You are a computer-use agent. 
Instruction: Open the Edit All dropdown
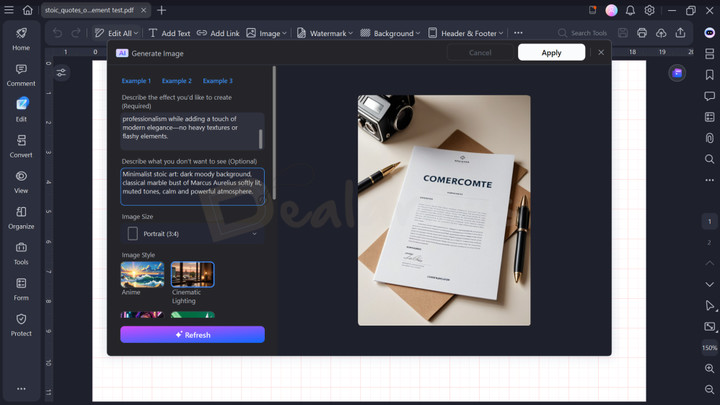click(x=116, y=33)
